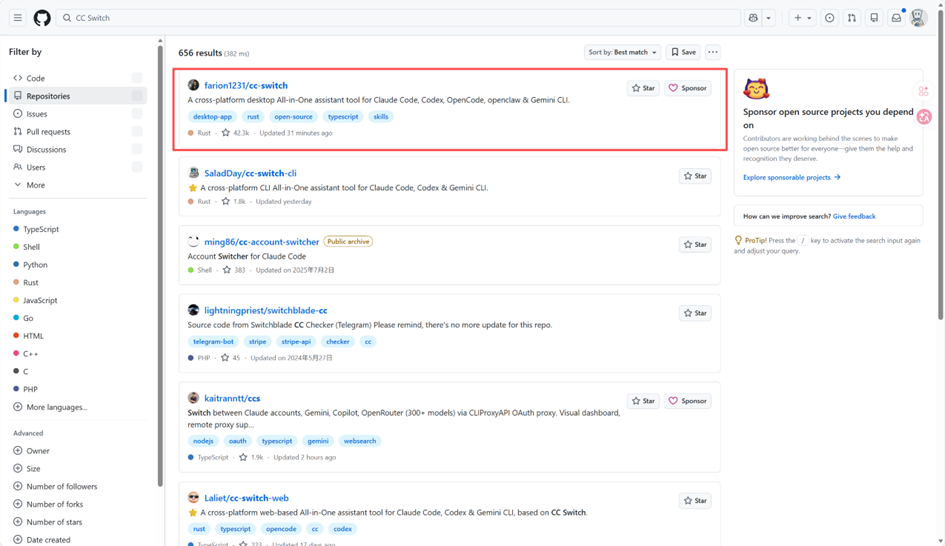Open the create new plus menu
This screenshot has height=546, width=945.
pos(803,18)
